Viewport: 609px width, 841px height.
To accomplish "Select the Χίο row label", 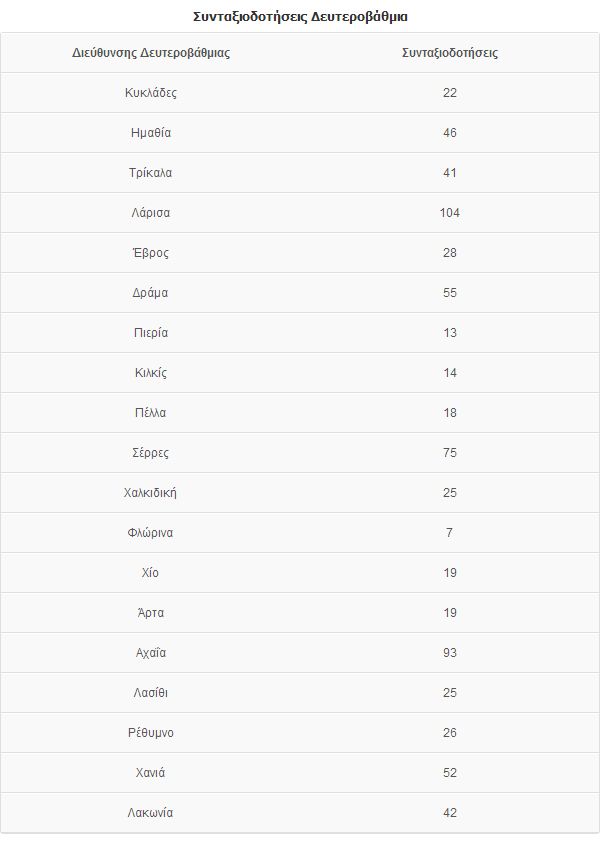I will click(x=152, y=573).
